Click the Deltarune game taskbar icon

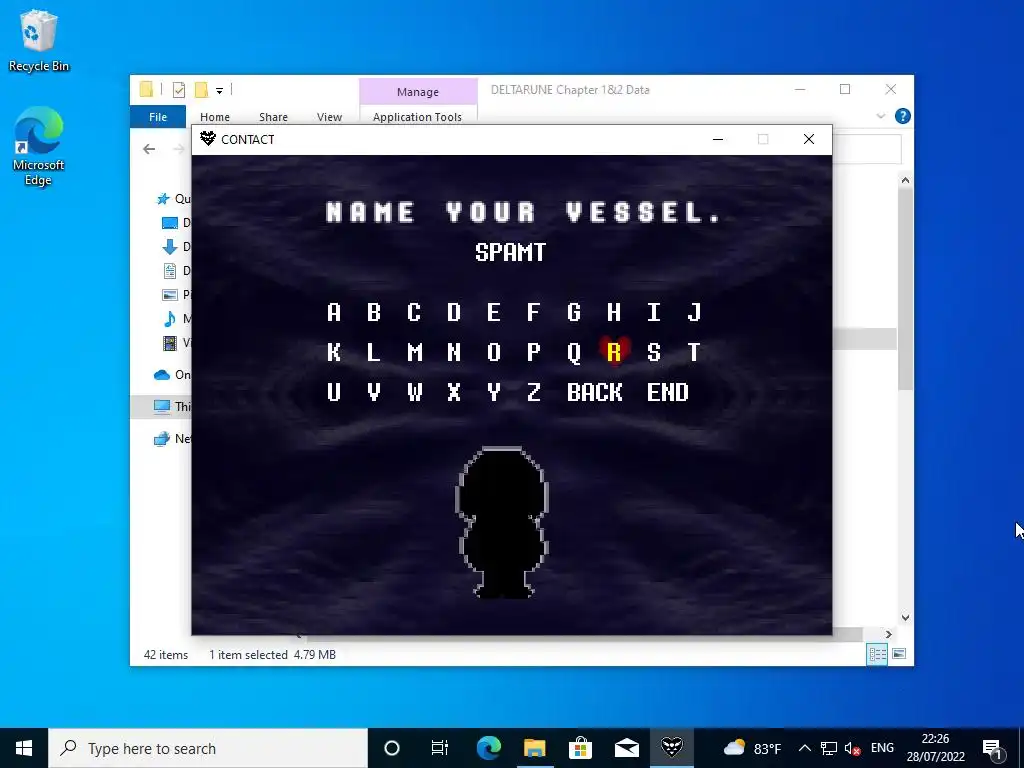click(x=671, y=748)
